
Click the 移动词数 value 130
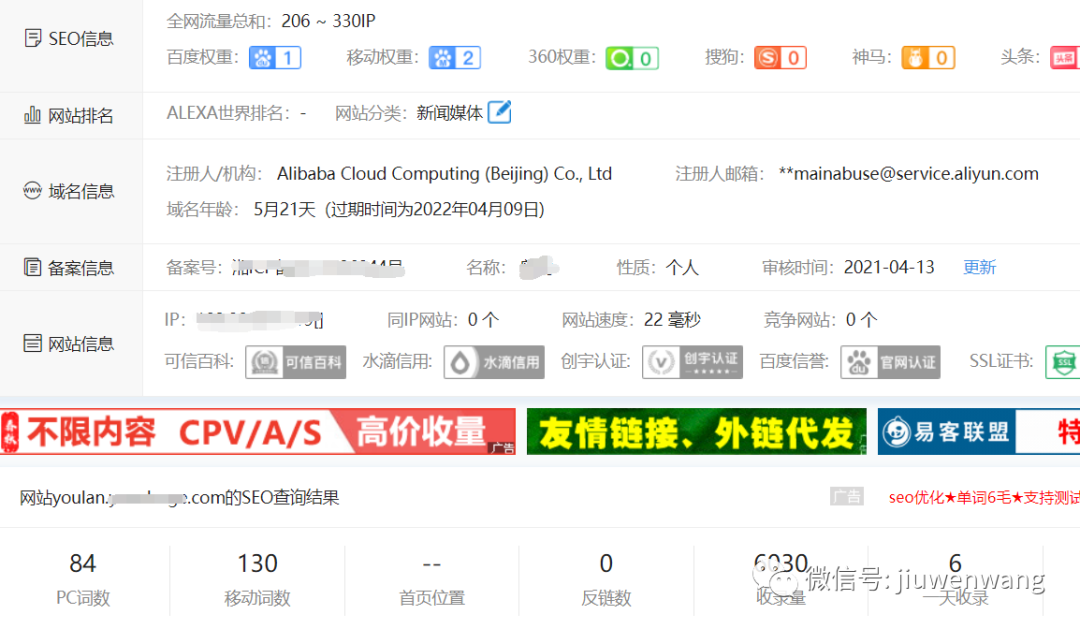[x=258, y=564]
